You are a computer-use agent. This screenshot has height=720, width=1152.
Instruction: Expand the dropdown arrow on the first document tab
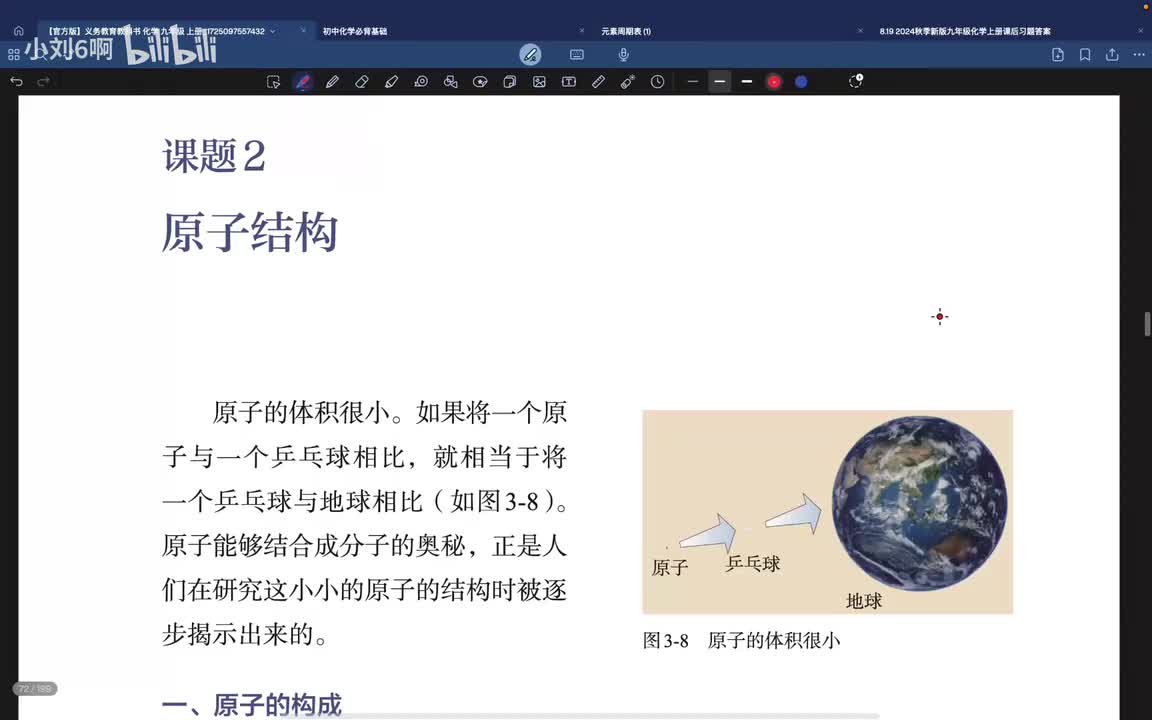273,31
